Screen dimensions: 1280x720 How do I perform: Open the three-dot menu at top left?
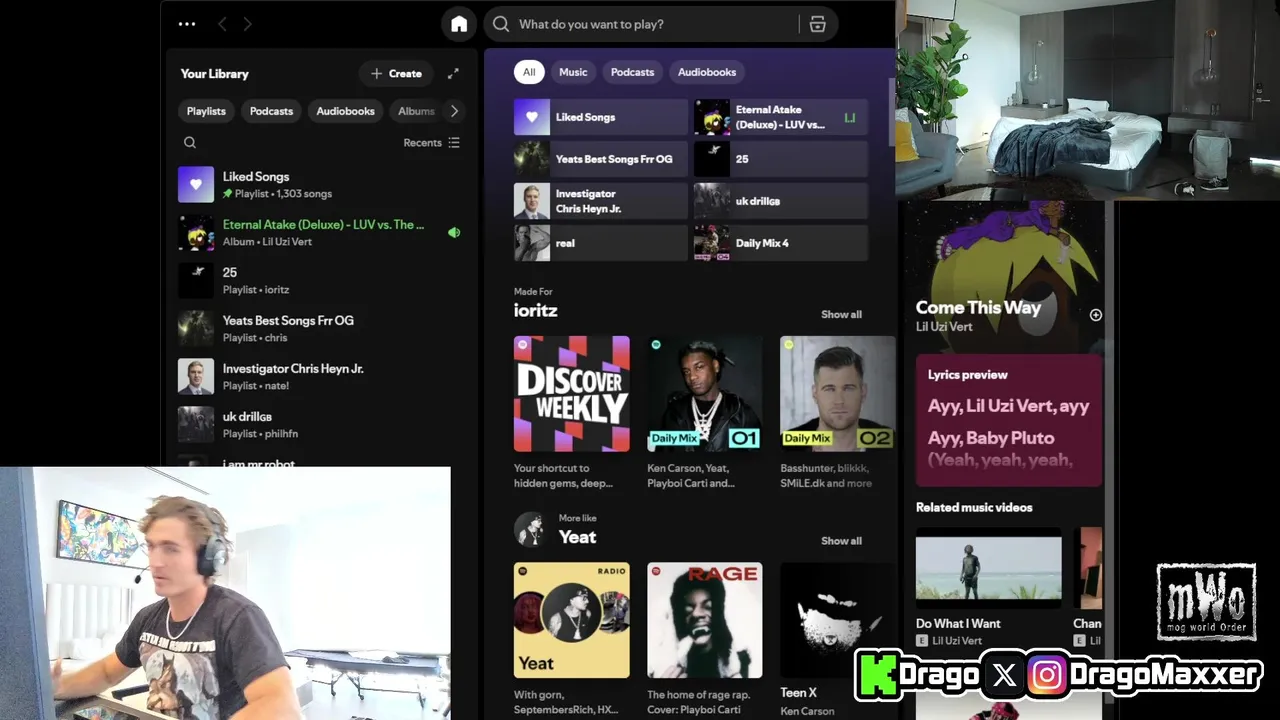coord(187,24)
